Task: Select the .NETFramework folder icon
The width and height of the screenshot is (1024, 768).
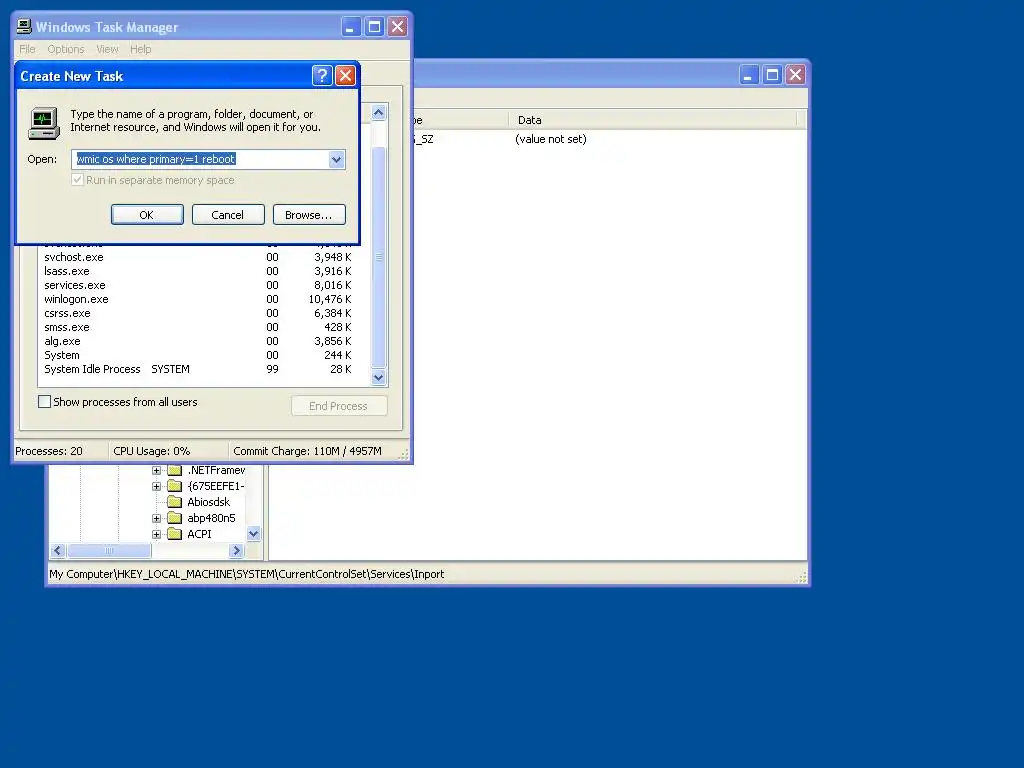Action: 174,470
